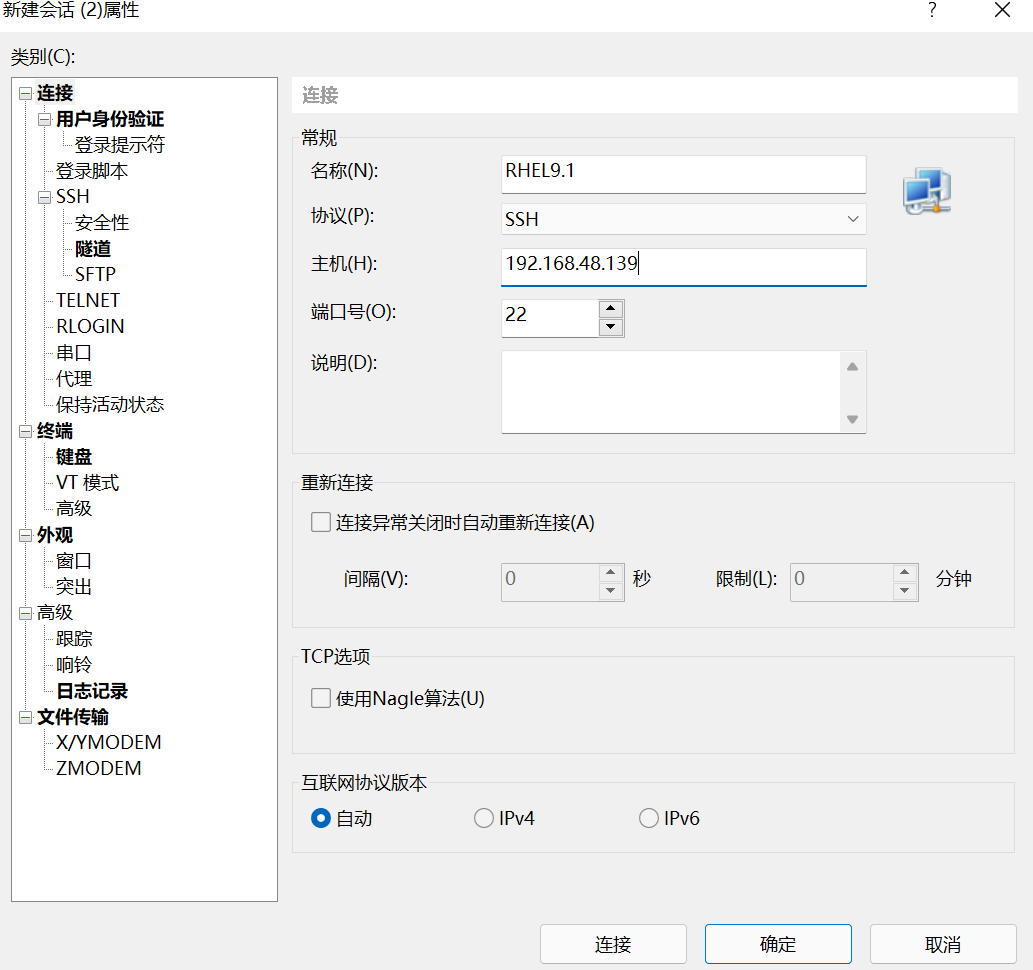
Task: Focus the 端口号 port field
Action: [550, 318]
